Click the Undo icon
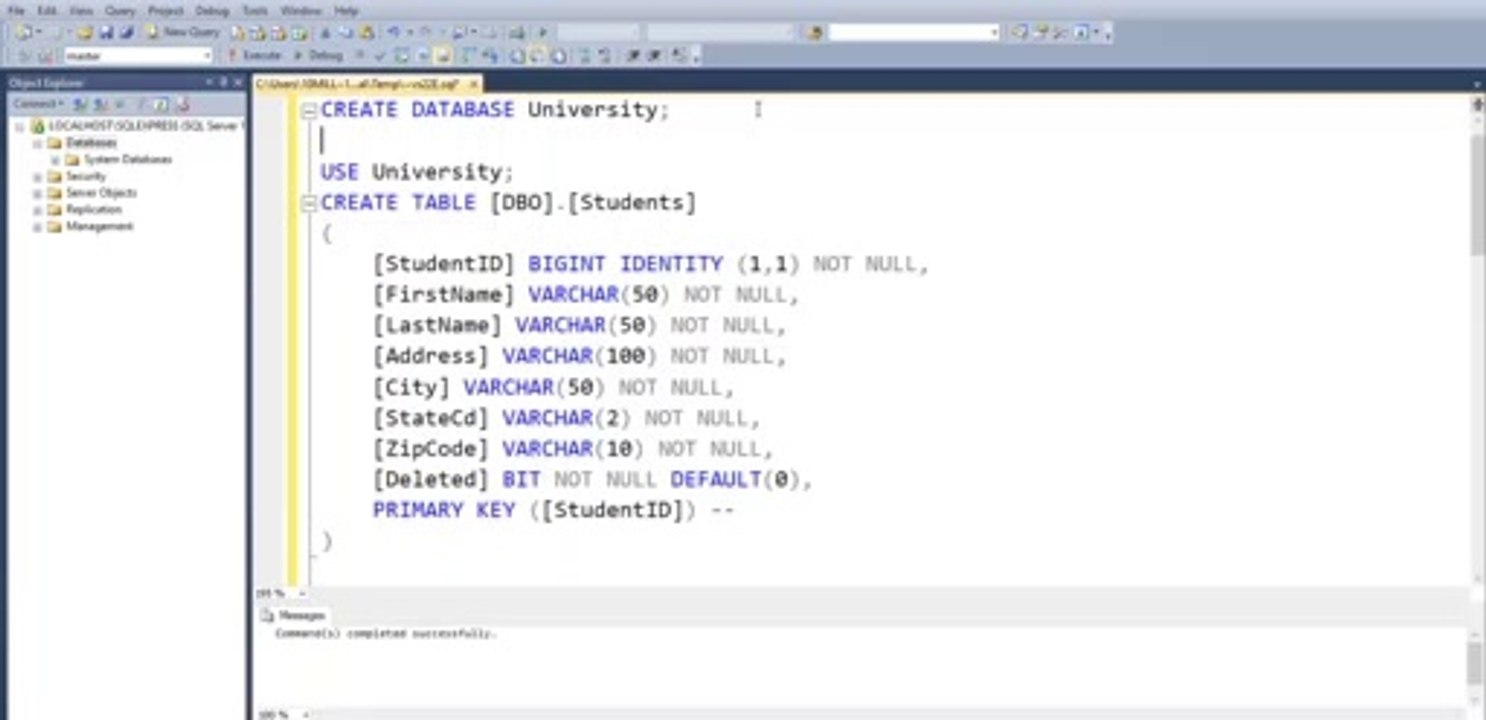The width and height of the screenshot is (1486, 720). coord(394,32)
